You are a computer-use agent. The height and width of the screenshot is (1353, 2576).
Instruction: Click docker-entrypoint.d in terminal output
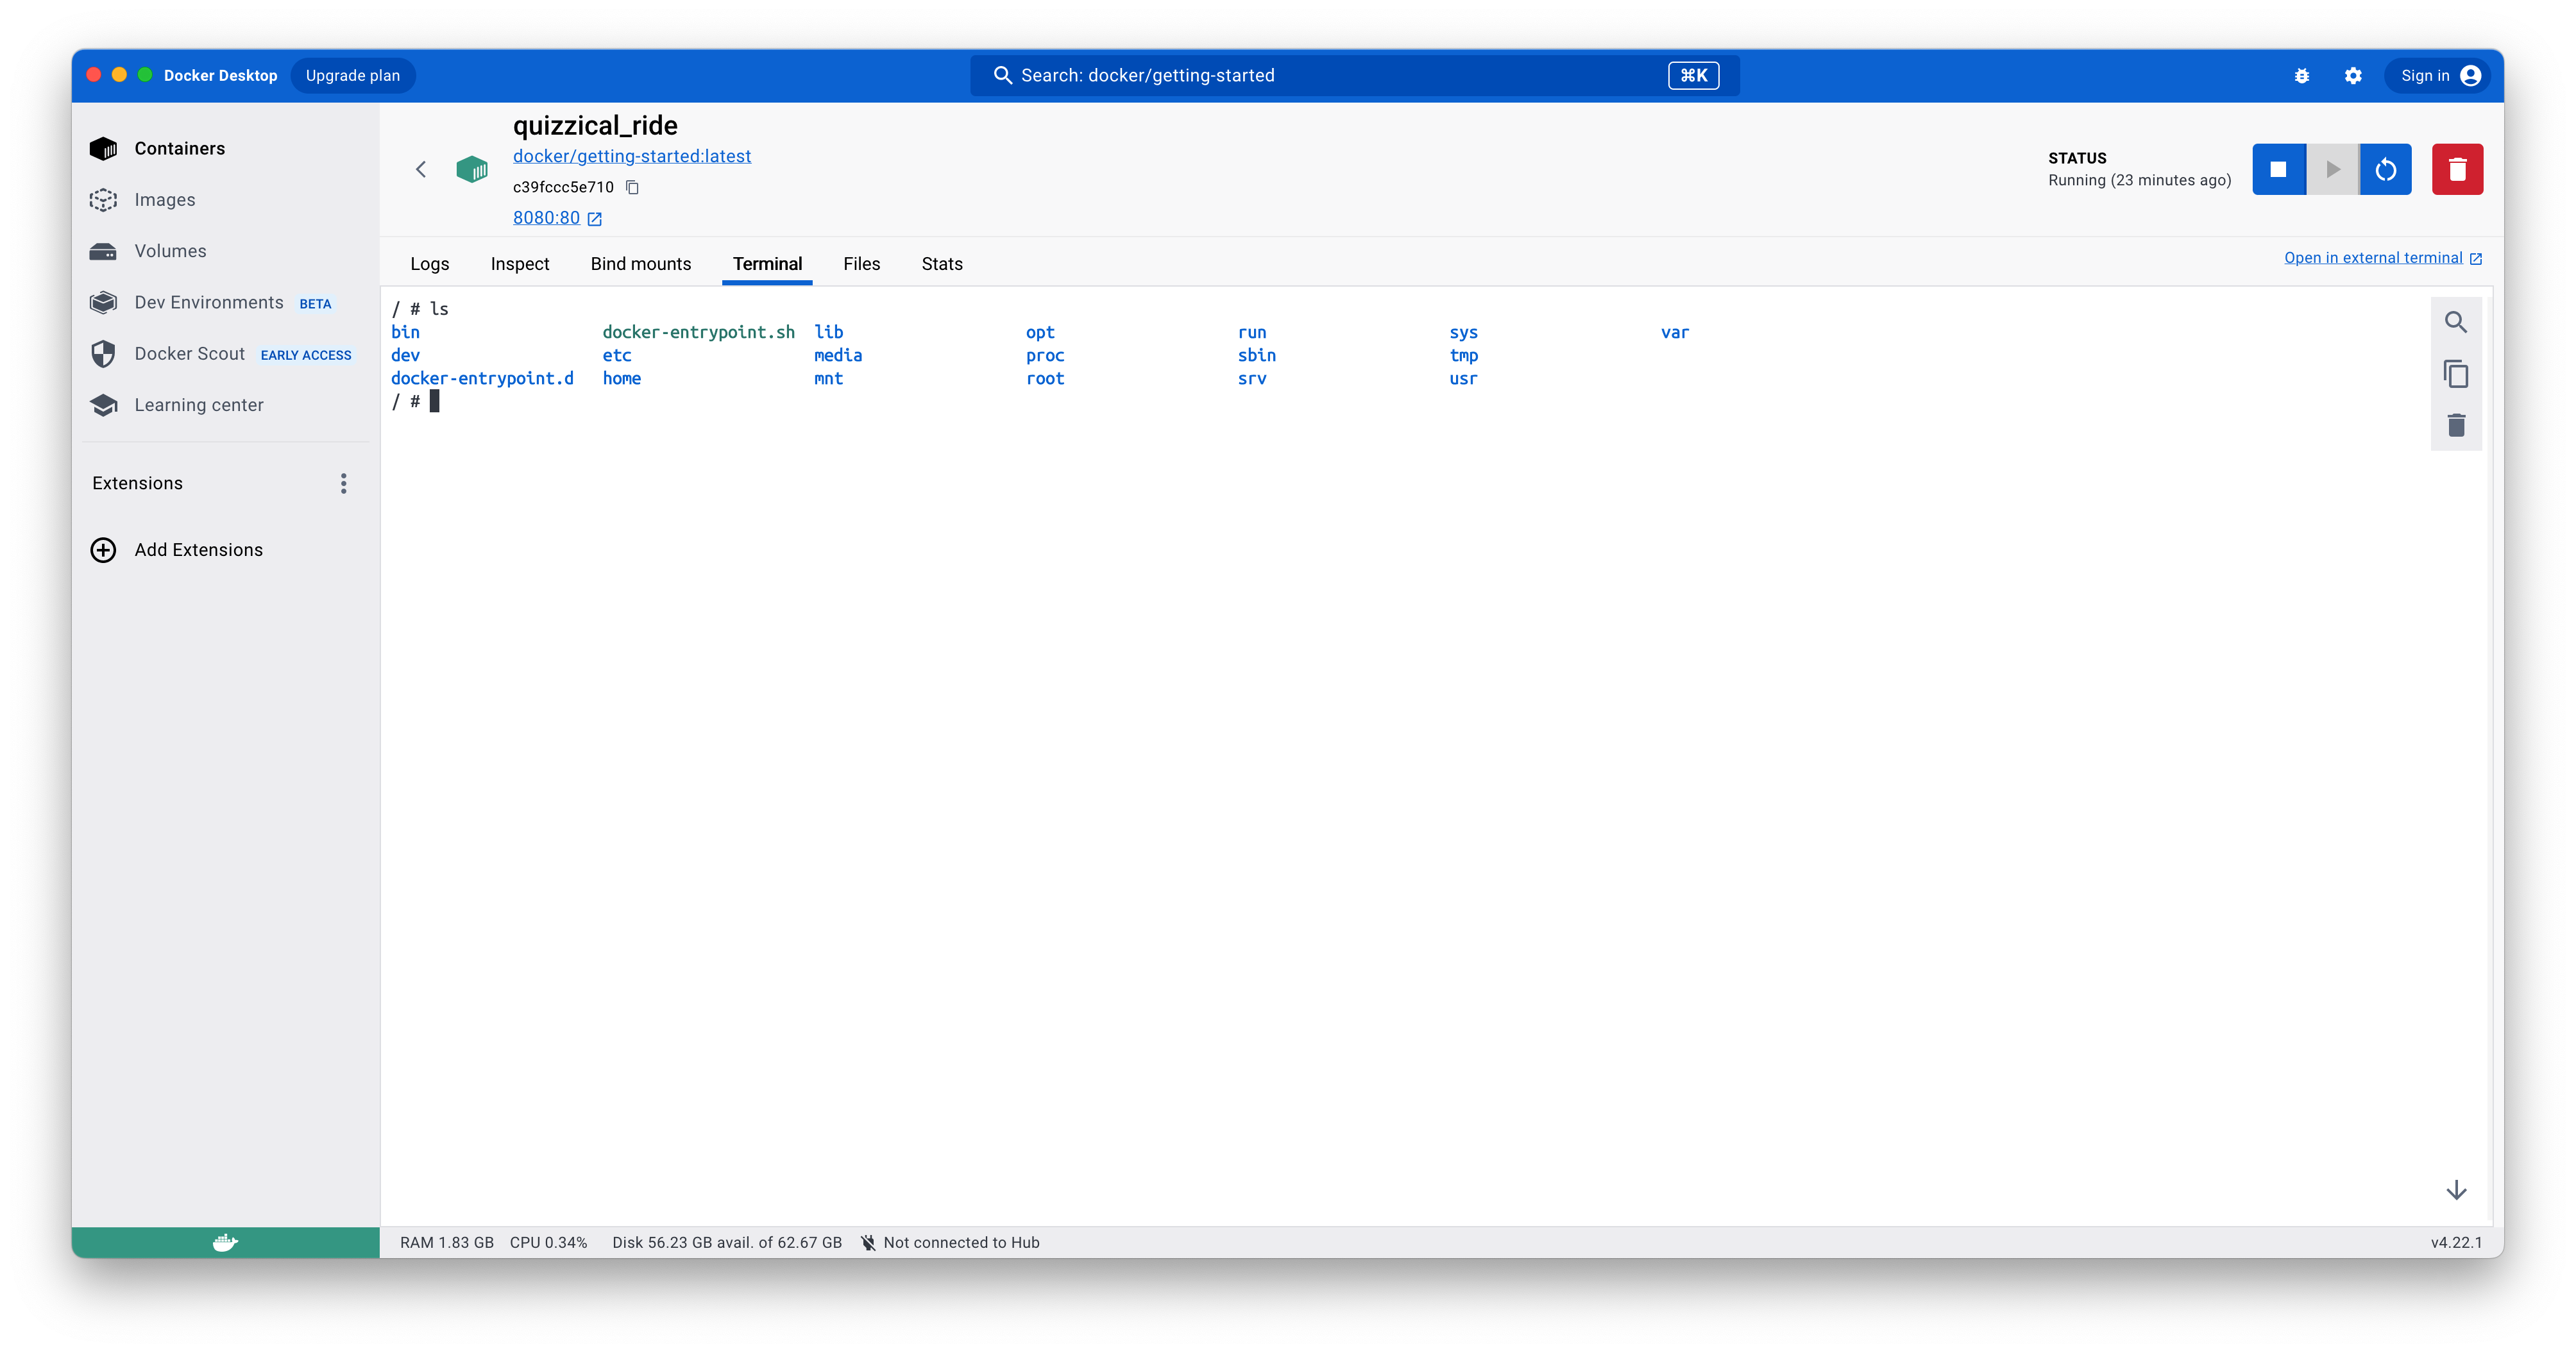(x=481, y=378)
